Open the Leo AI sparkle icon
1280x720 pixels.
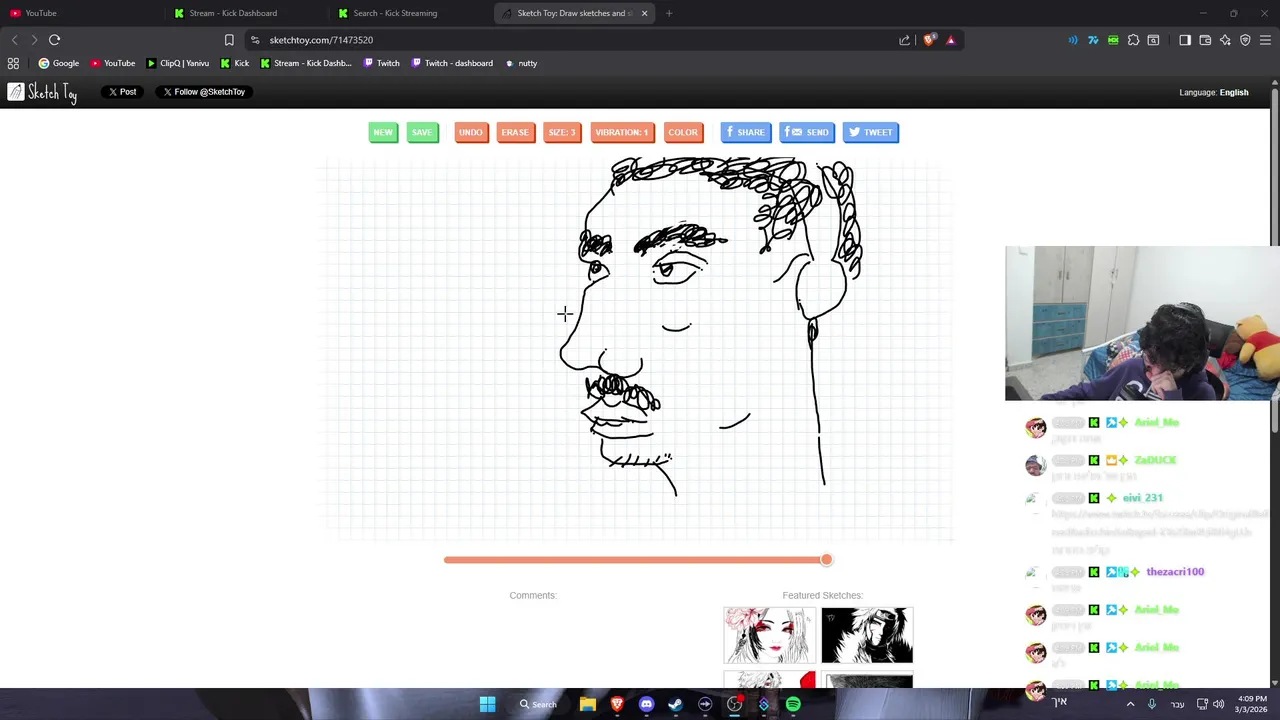[1225, 40]
